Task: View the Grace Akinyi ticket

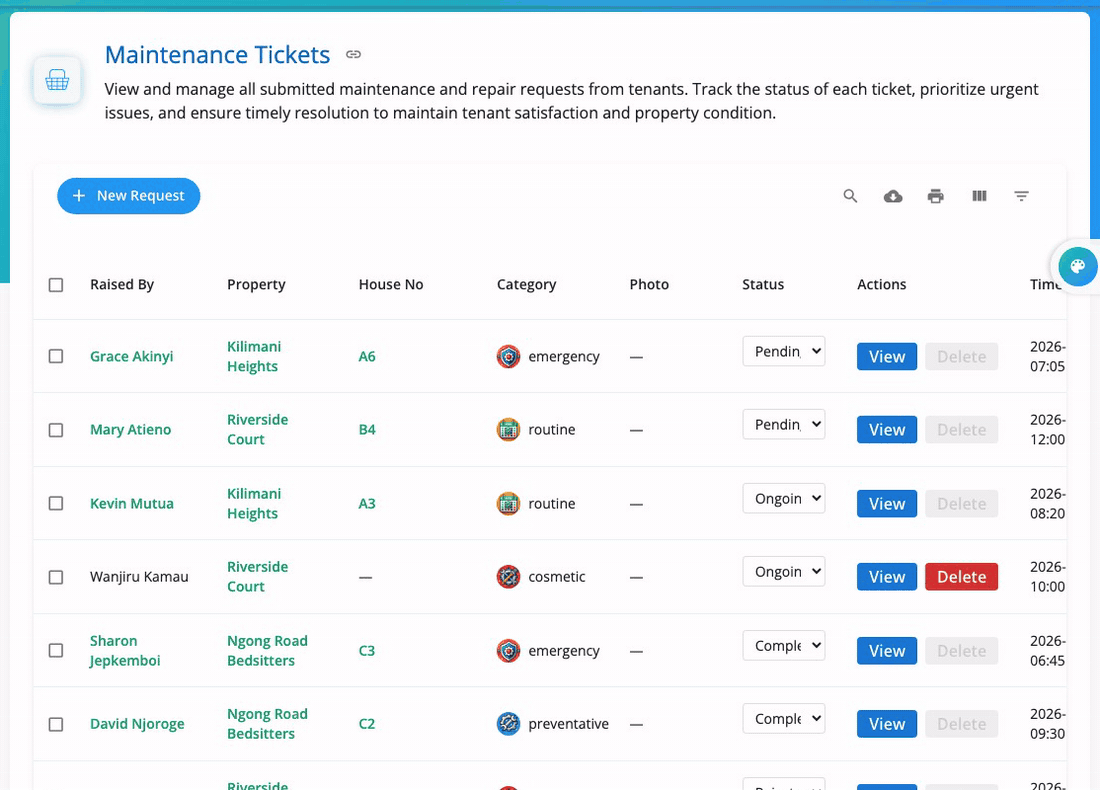Action: click(x=887, y=356)
